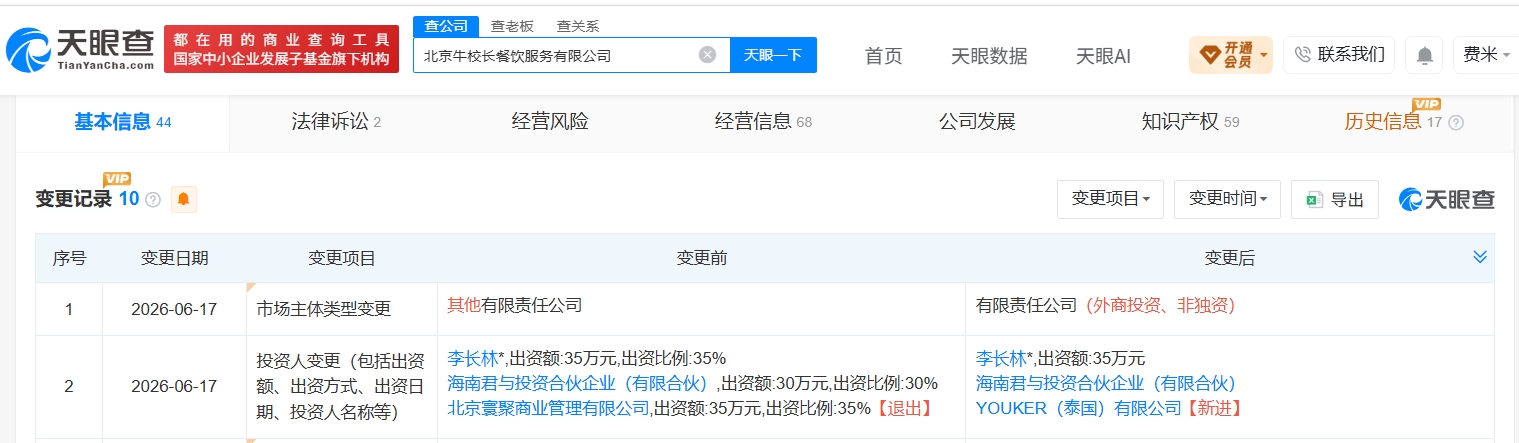Click the phone icon in 联系我们
The width and height of the screenshot is (1519, 443).
tap(1303, 55)
